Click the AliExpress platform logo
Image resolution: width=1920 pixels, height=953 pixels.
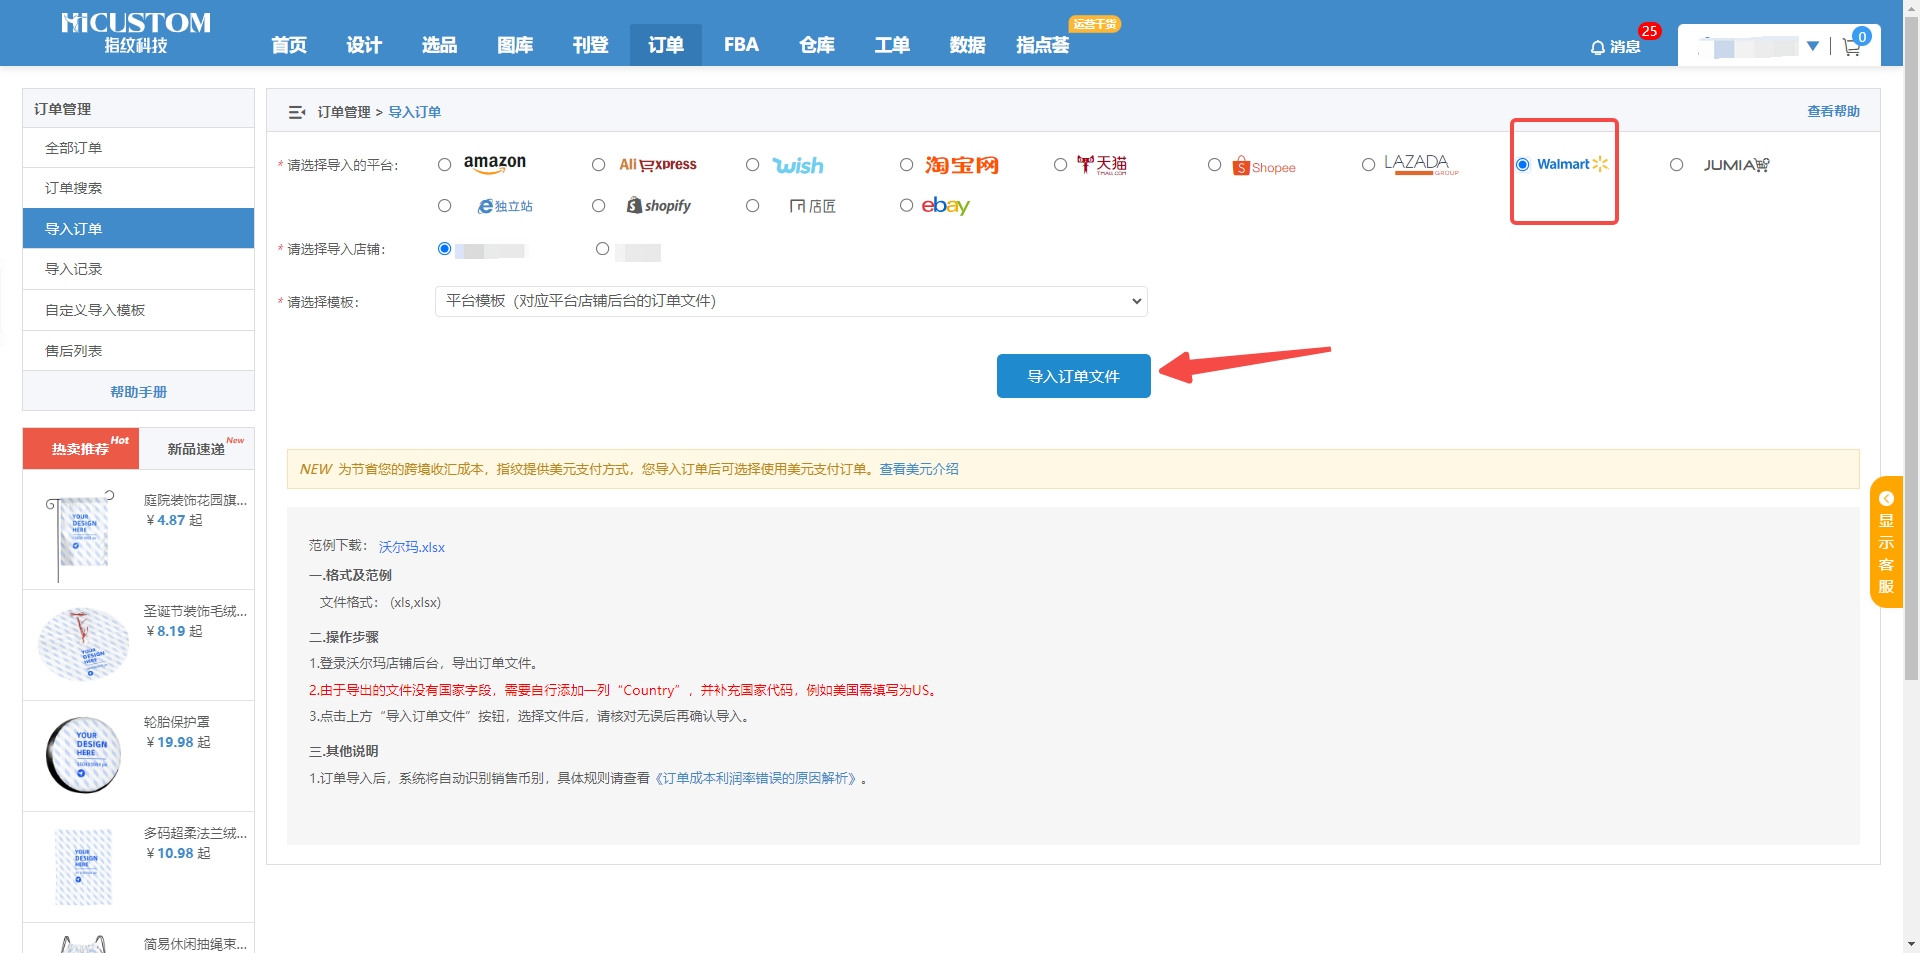658,165
